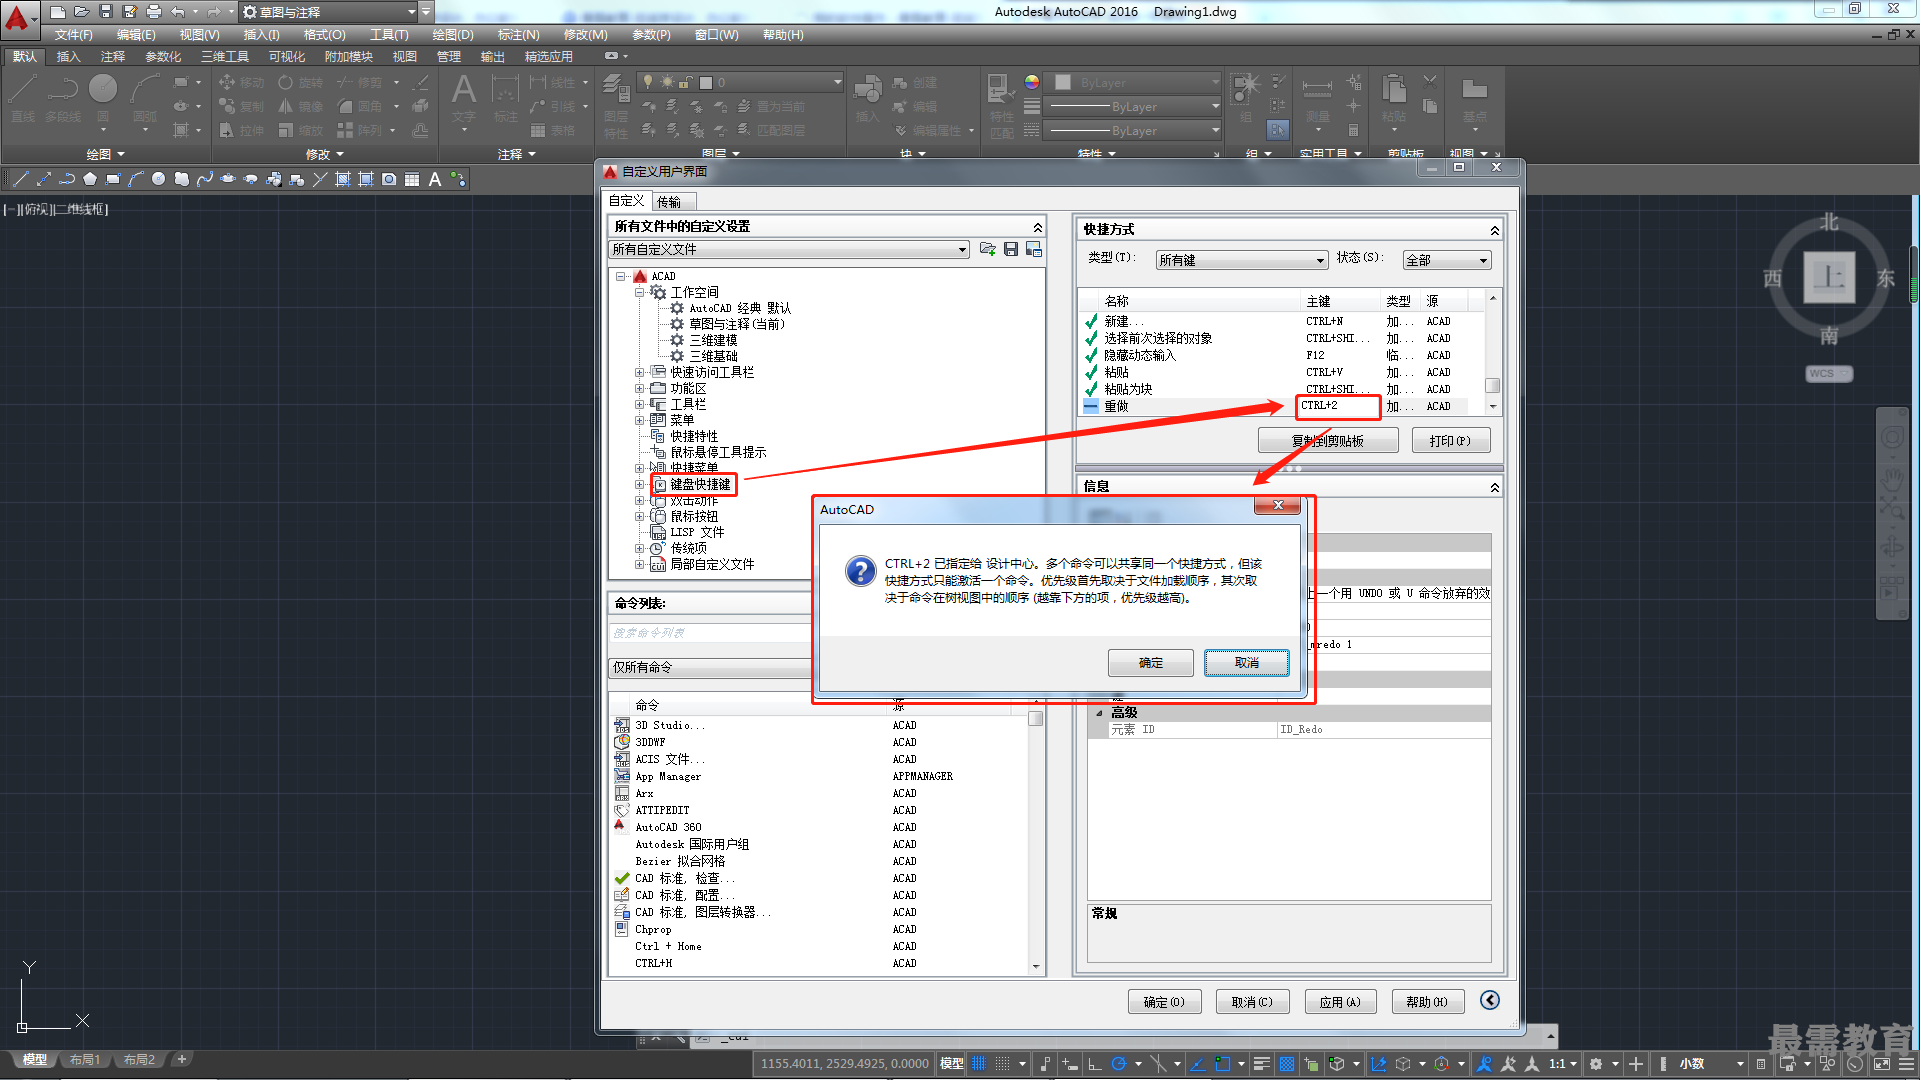Screen dimensions: 1920x1080
Task: Click the New file icon in quick access
Action: 58,11
